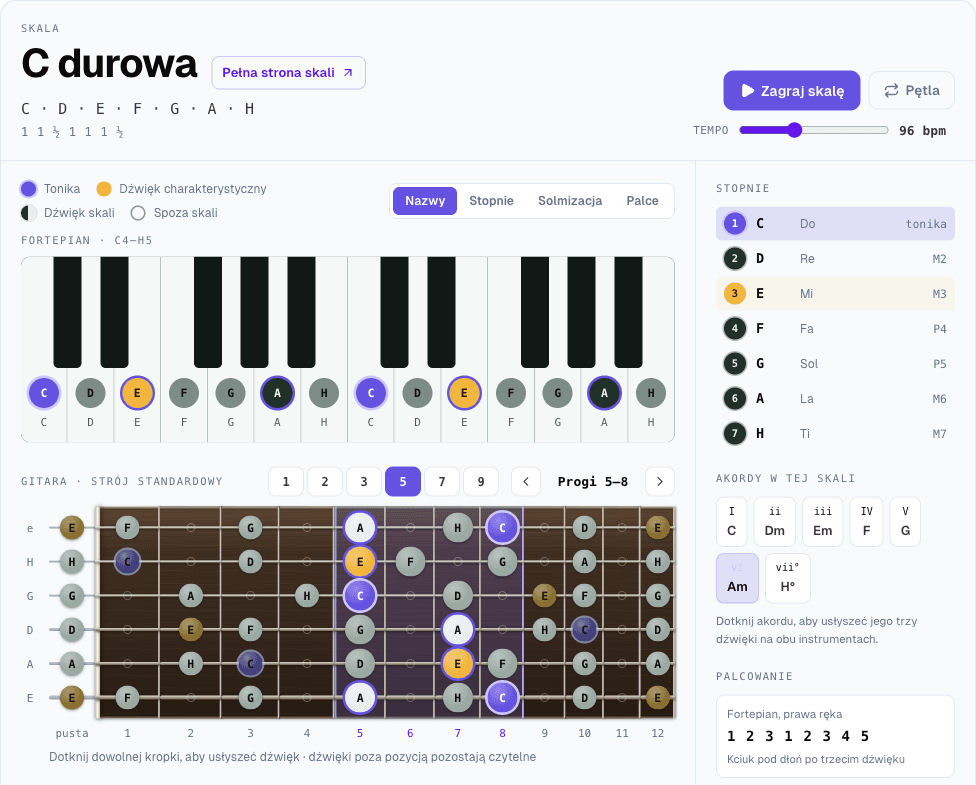The image size is (976, 785).
Task: Toggle the Pętla loop button
Action: coord(911,90)
